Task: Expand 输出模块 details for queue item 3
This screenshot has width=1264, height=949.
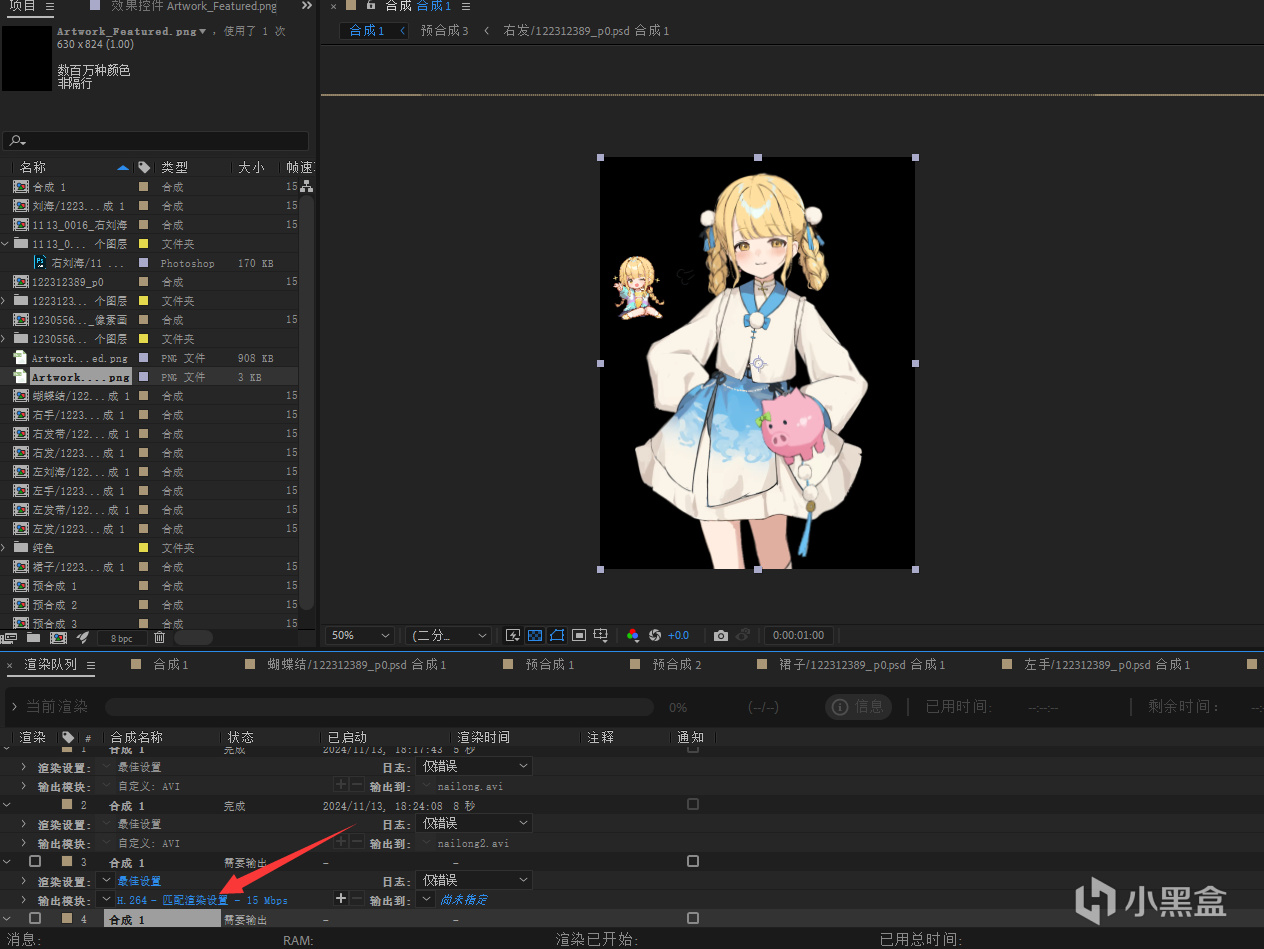Action: 24,900
